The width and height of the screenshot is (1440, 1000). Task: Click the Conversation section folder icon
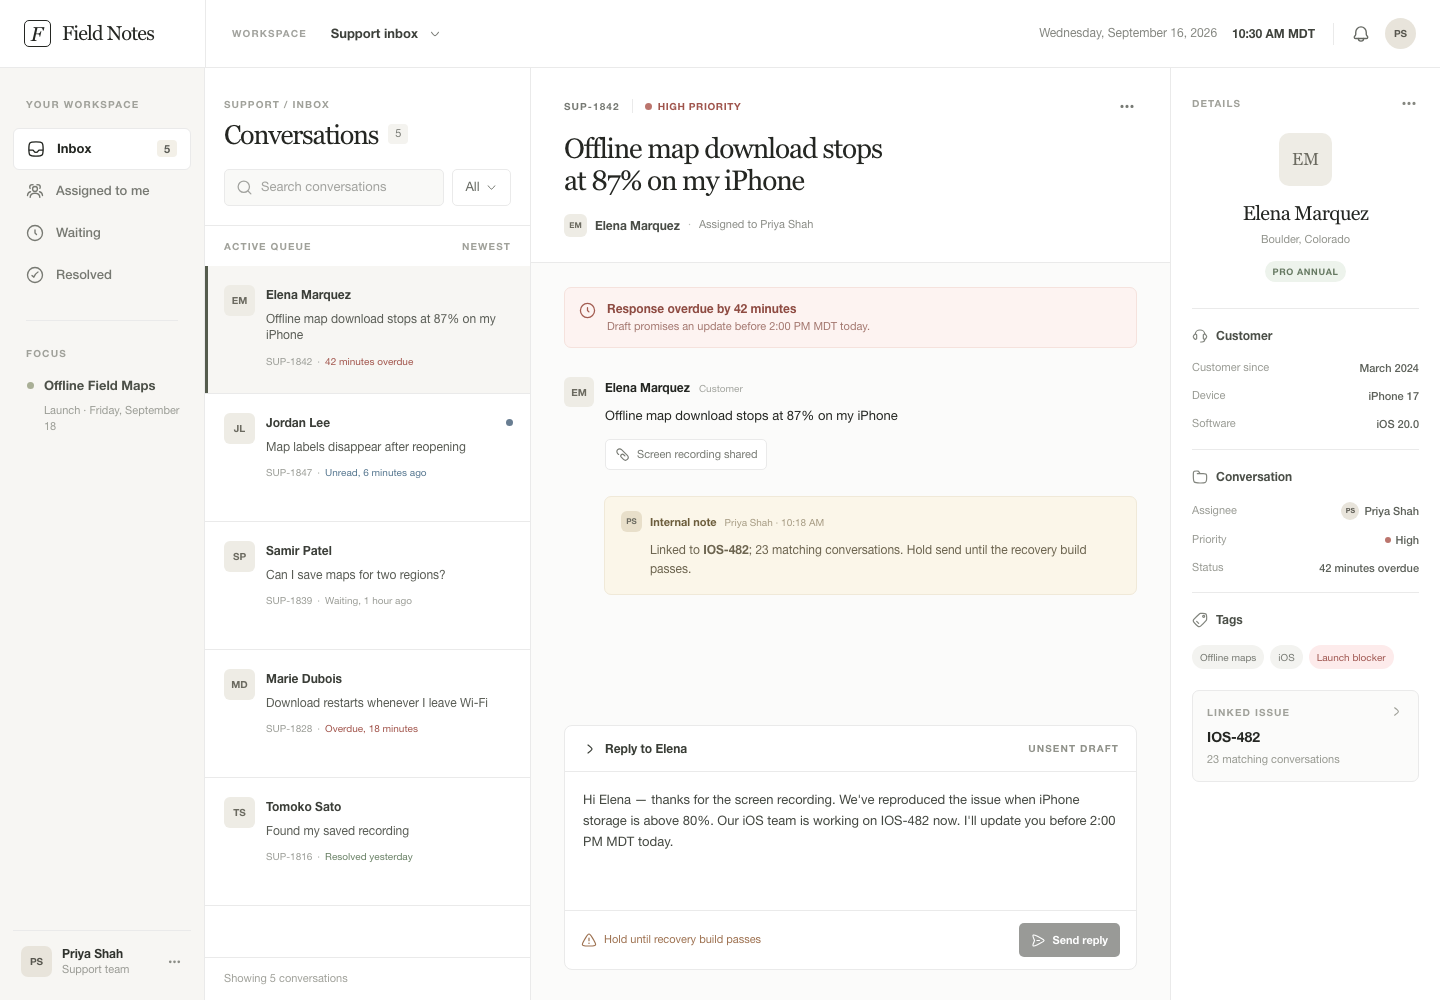click(1200, 477)
